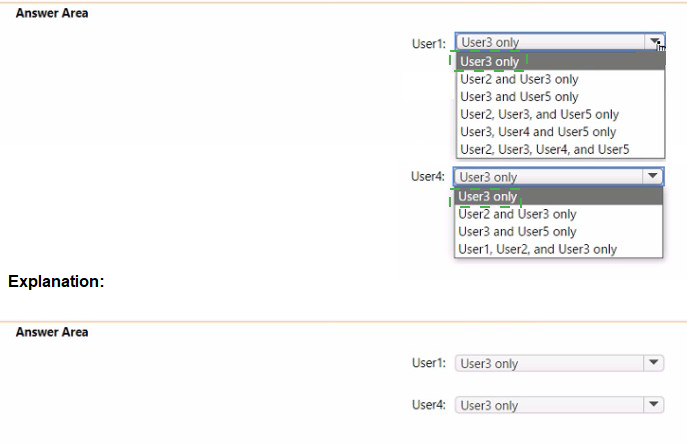Pick "User3, User4 and User5 only" option
The height and width of the screenshot is (444, 687).
point(560,132)
